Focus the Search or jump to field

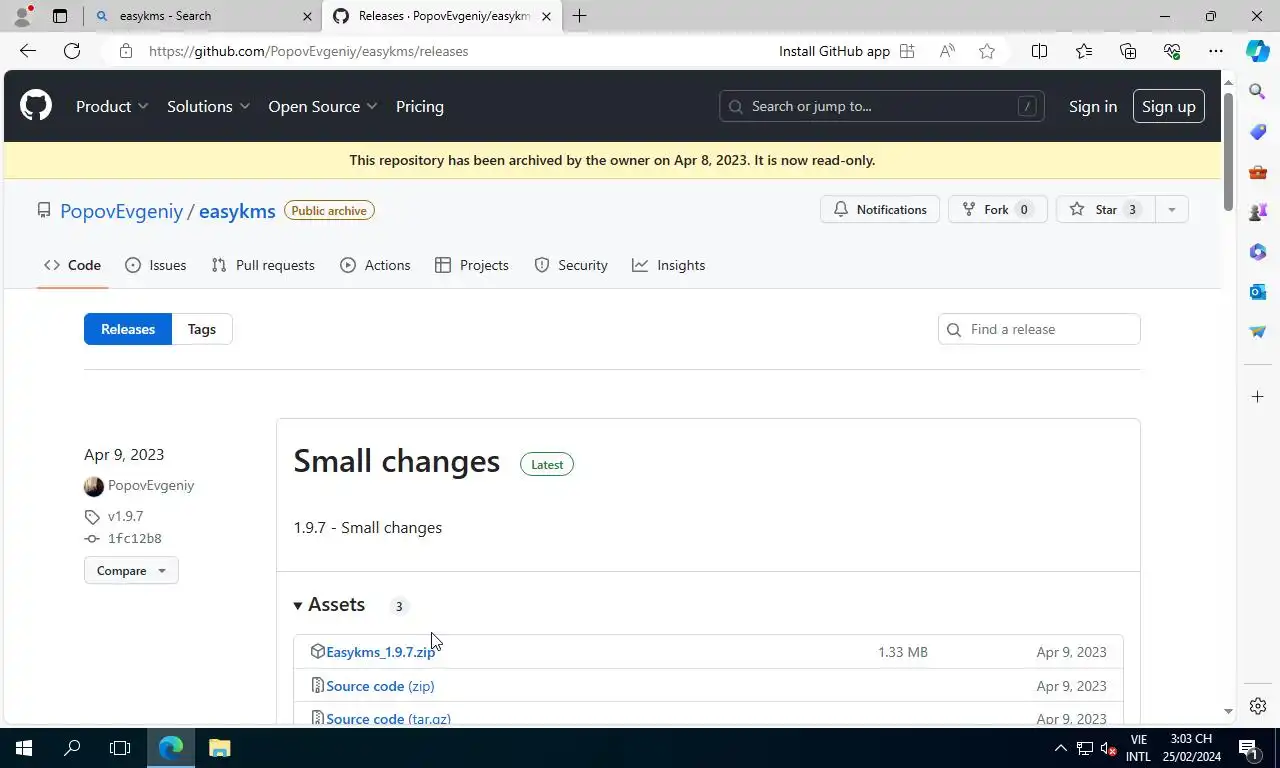(x=882, y=106)
